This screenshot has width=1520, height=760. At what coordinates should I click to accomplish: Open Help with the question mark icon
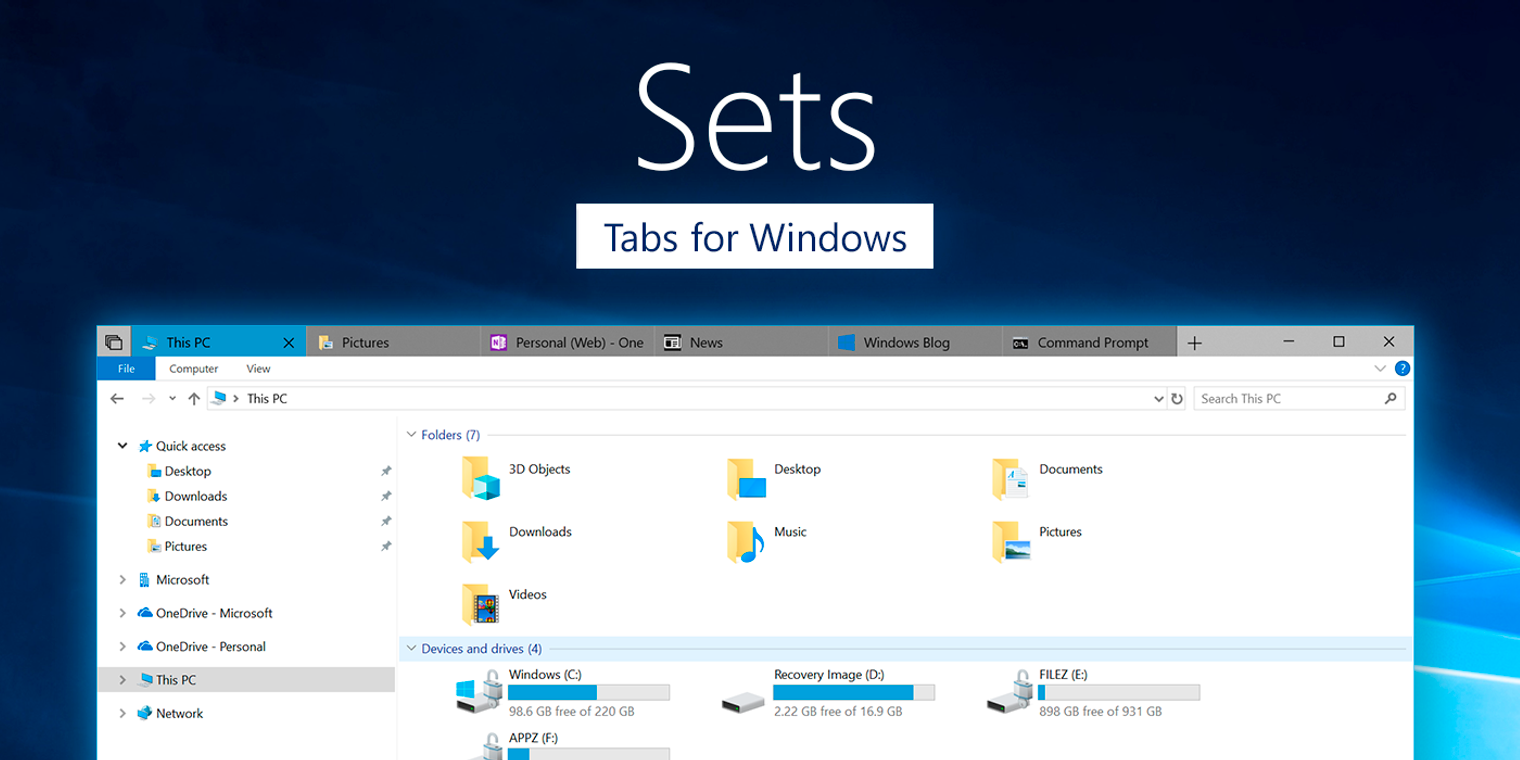click(1402, 369)
